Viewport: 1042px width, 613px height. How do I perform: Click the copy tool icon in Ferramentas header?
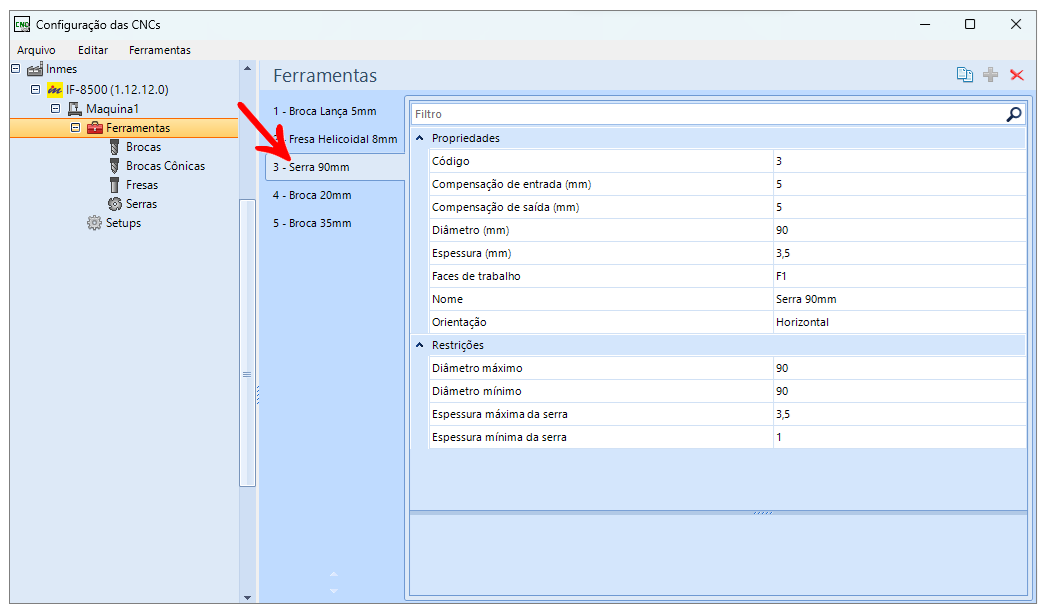(x=964, y=74)
